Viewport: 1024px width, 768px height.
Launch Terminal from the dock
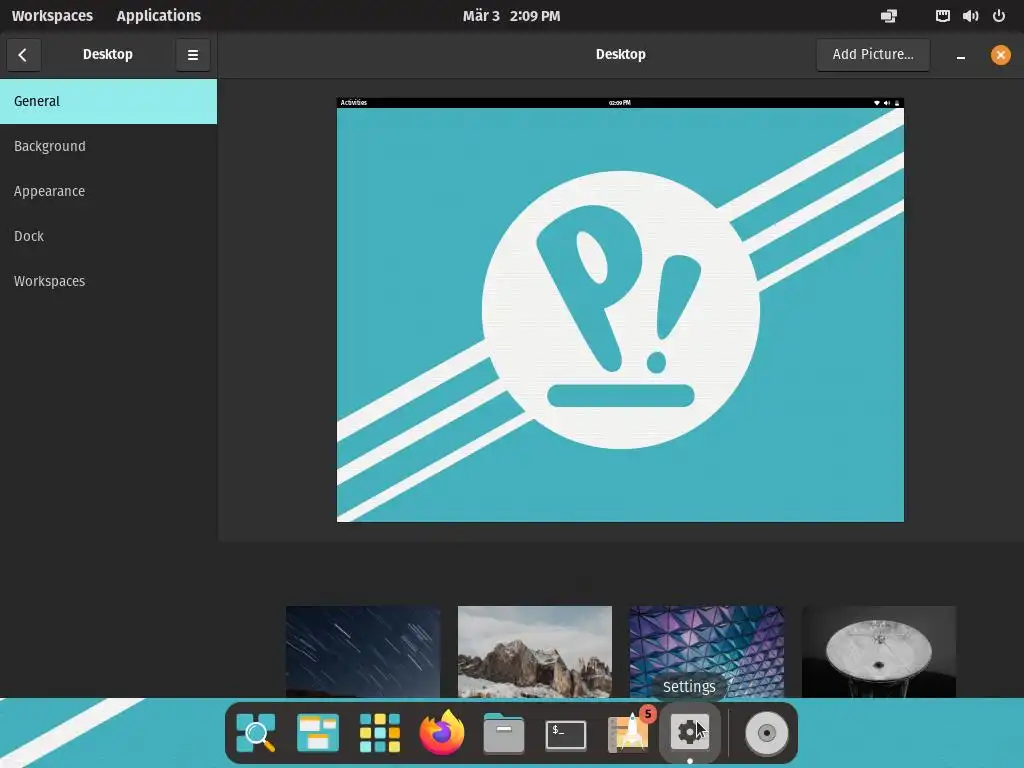566,735
